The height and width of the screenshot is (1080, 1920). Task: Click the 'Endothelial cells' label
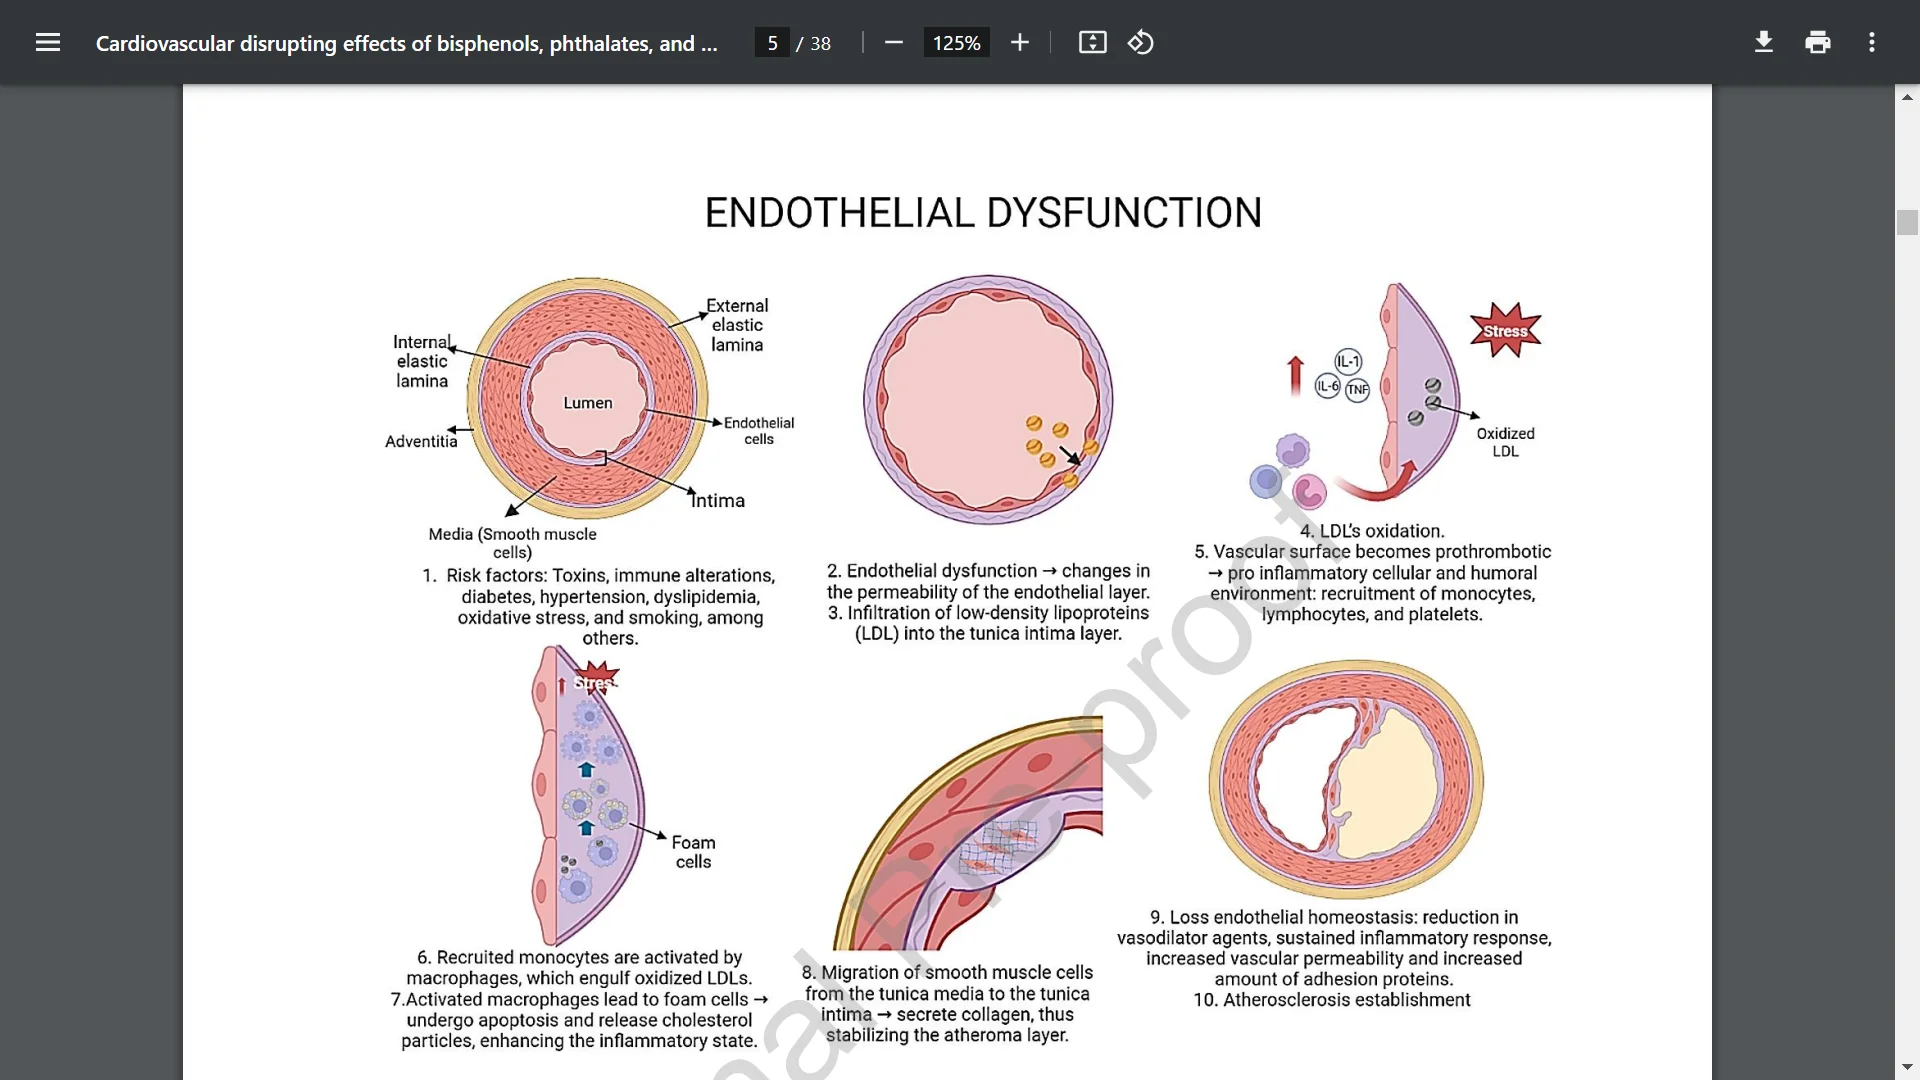[759, 431]
